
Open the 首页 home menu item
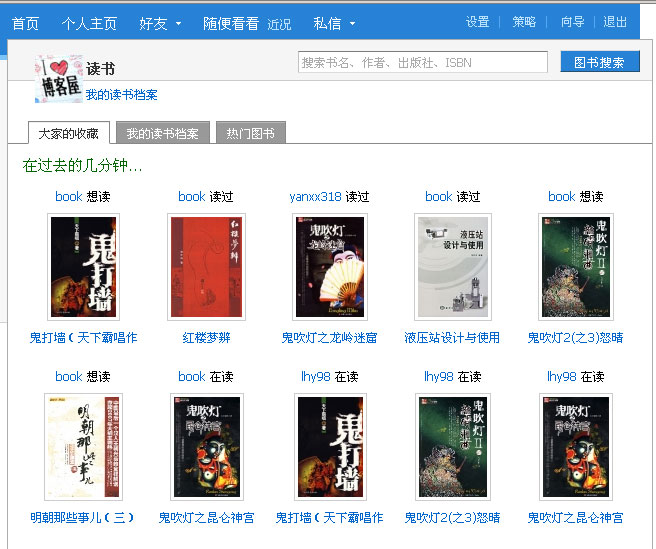coord(25,23)
